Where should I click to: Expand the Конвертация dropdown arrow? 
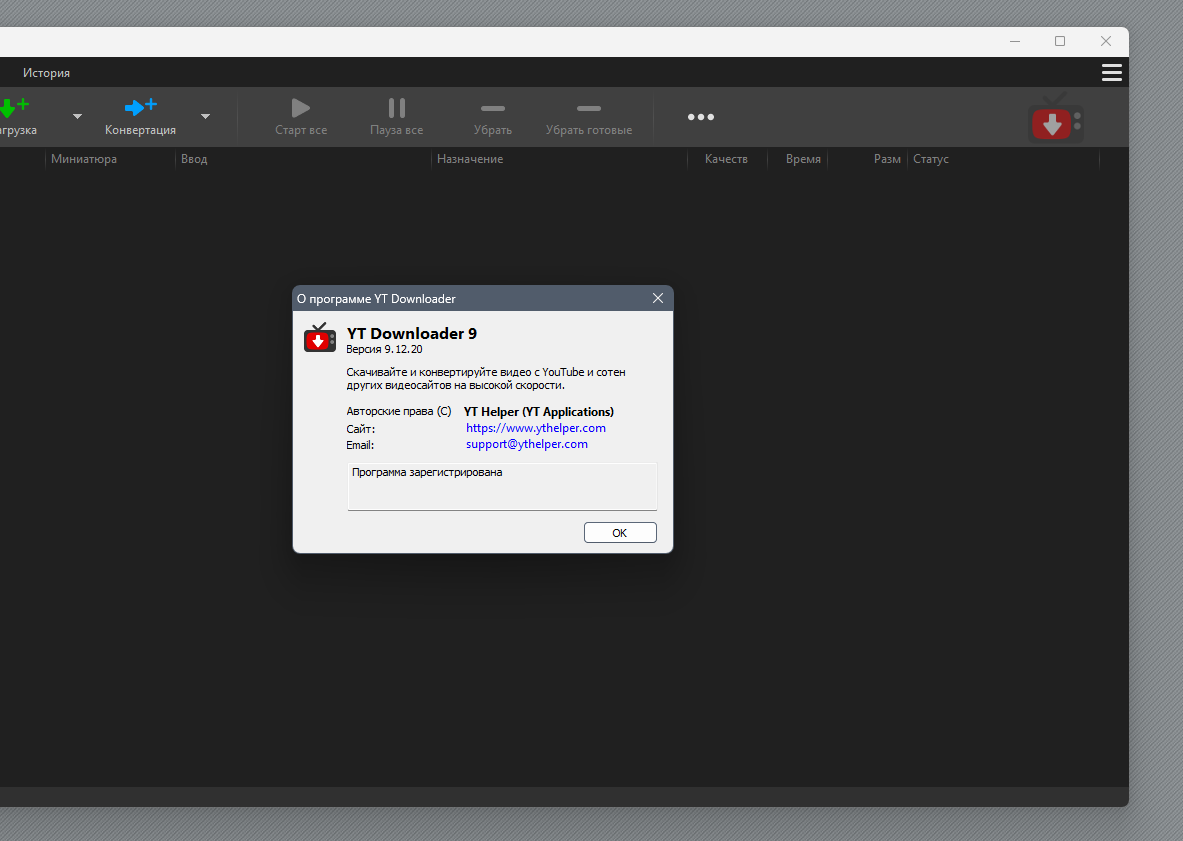click(x=205, y=116)
